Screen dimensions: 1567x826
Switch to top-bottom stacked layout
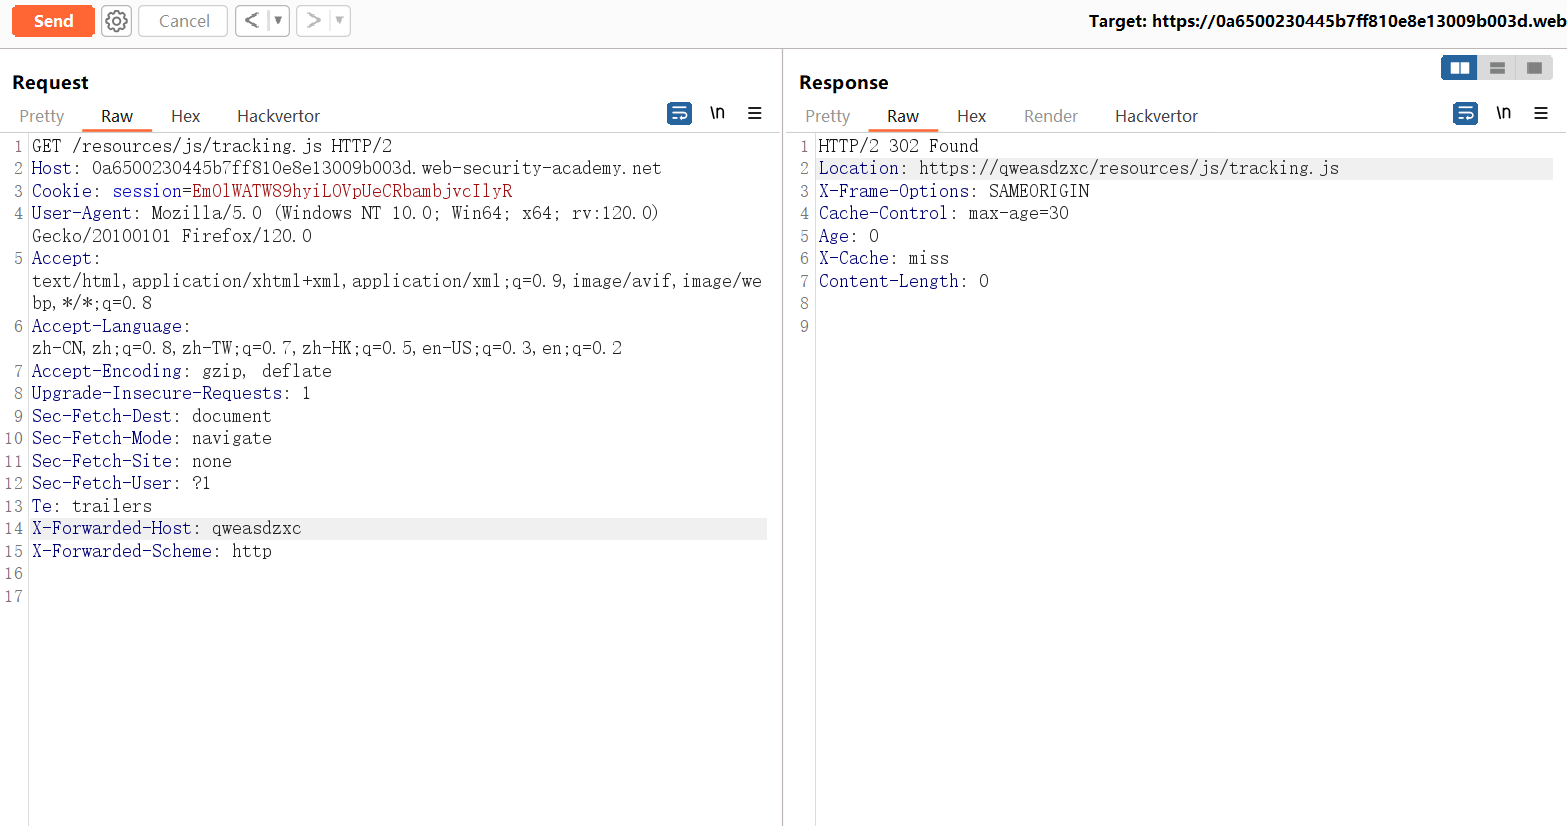click(x=1497, y=68)
